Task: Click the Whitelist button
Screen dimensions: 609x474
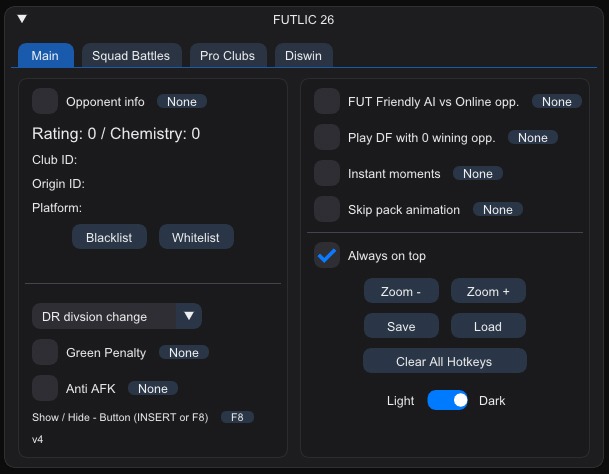Action: click(196, 237)
